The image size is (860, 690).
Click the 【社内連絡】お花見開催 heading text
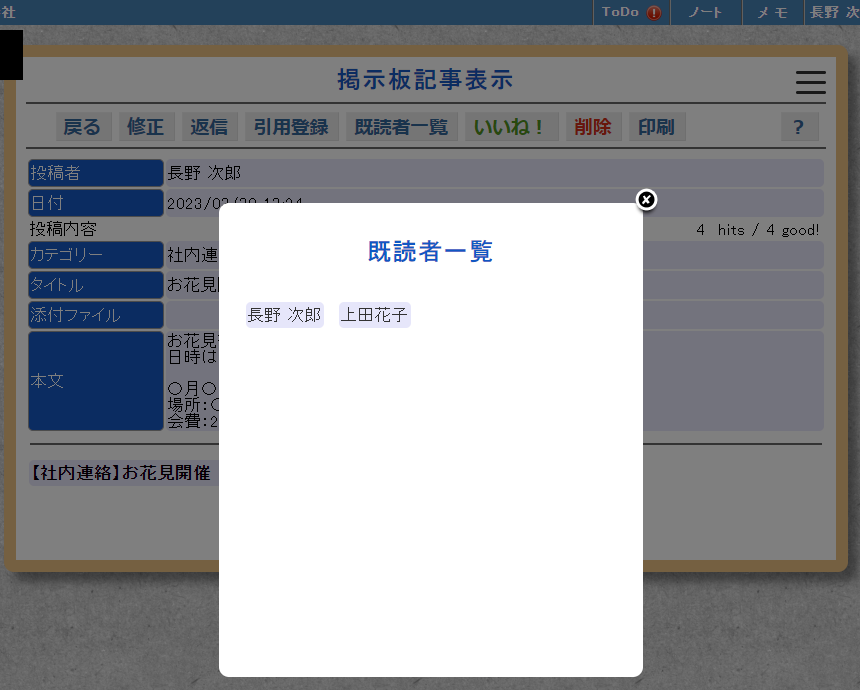coord(122,473)
